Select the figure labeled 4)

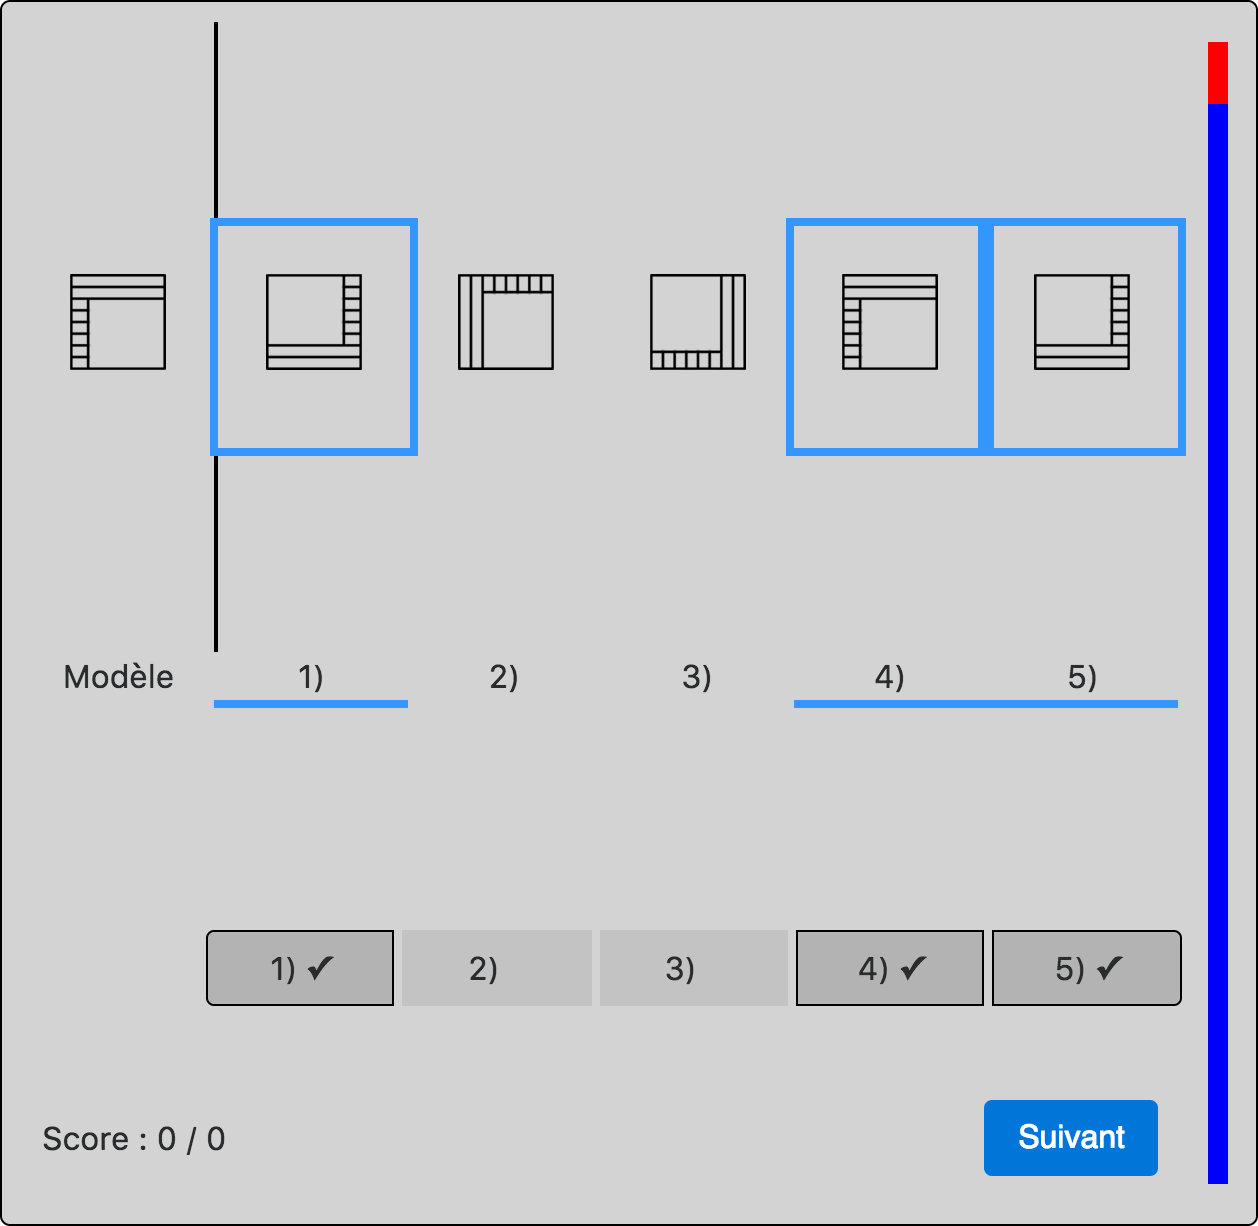(888, 320)
